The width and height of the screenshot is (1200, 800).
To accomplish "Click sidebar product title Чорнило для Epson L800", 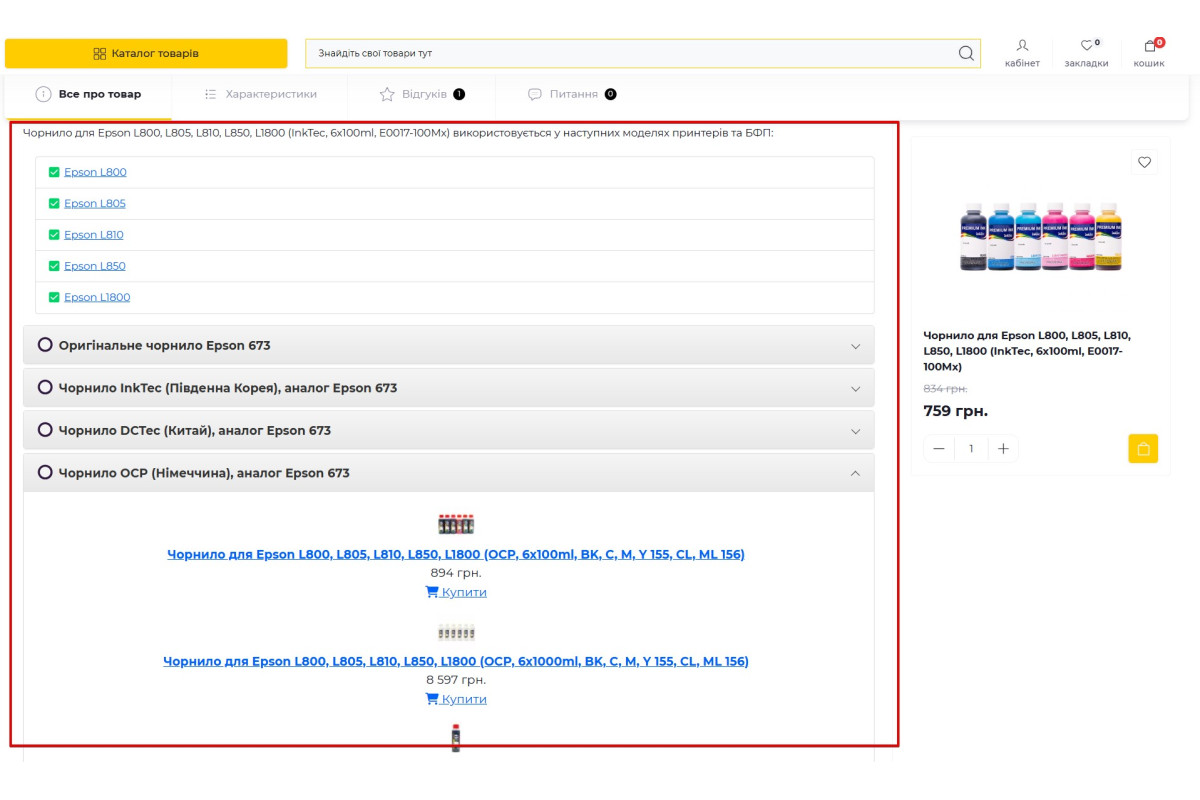I will tap(1028, 351).
